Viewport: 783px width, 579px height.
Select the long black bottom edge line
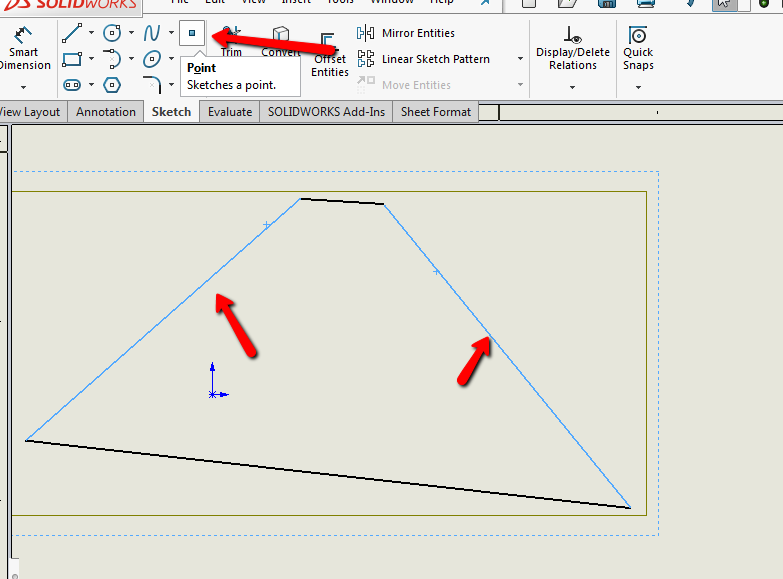[x=328, y=474]
